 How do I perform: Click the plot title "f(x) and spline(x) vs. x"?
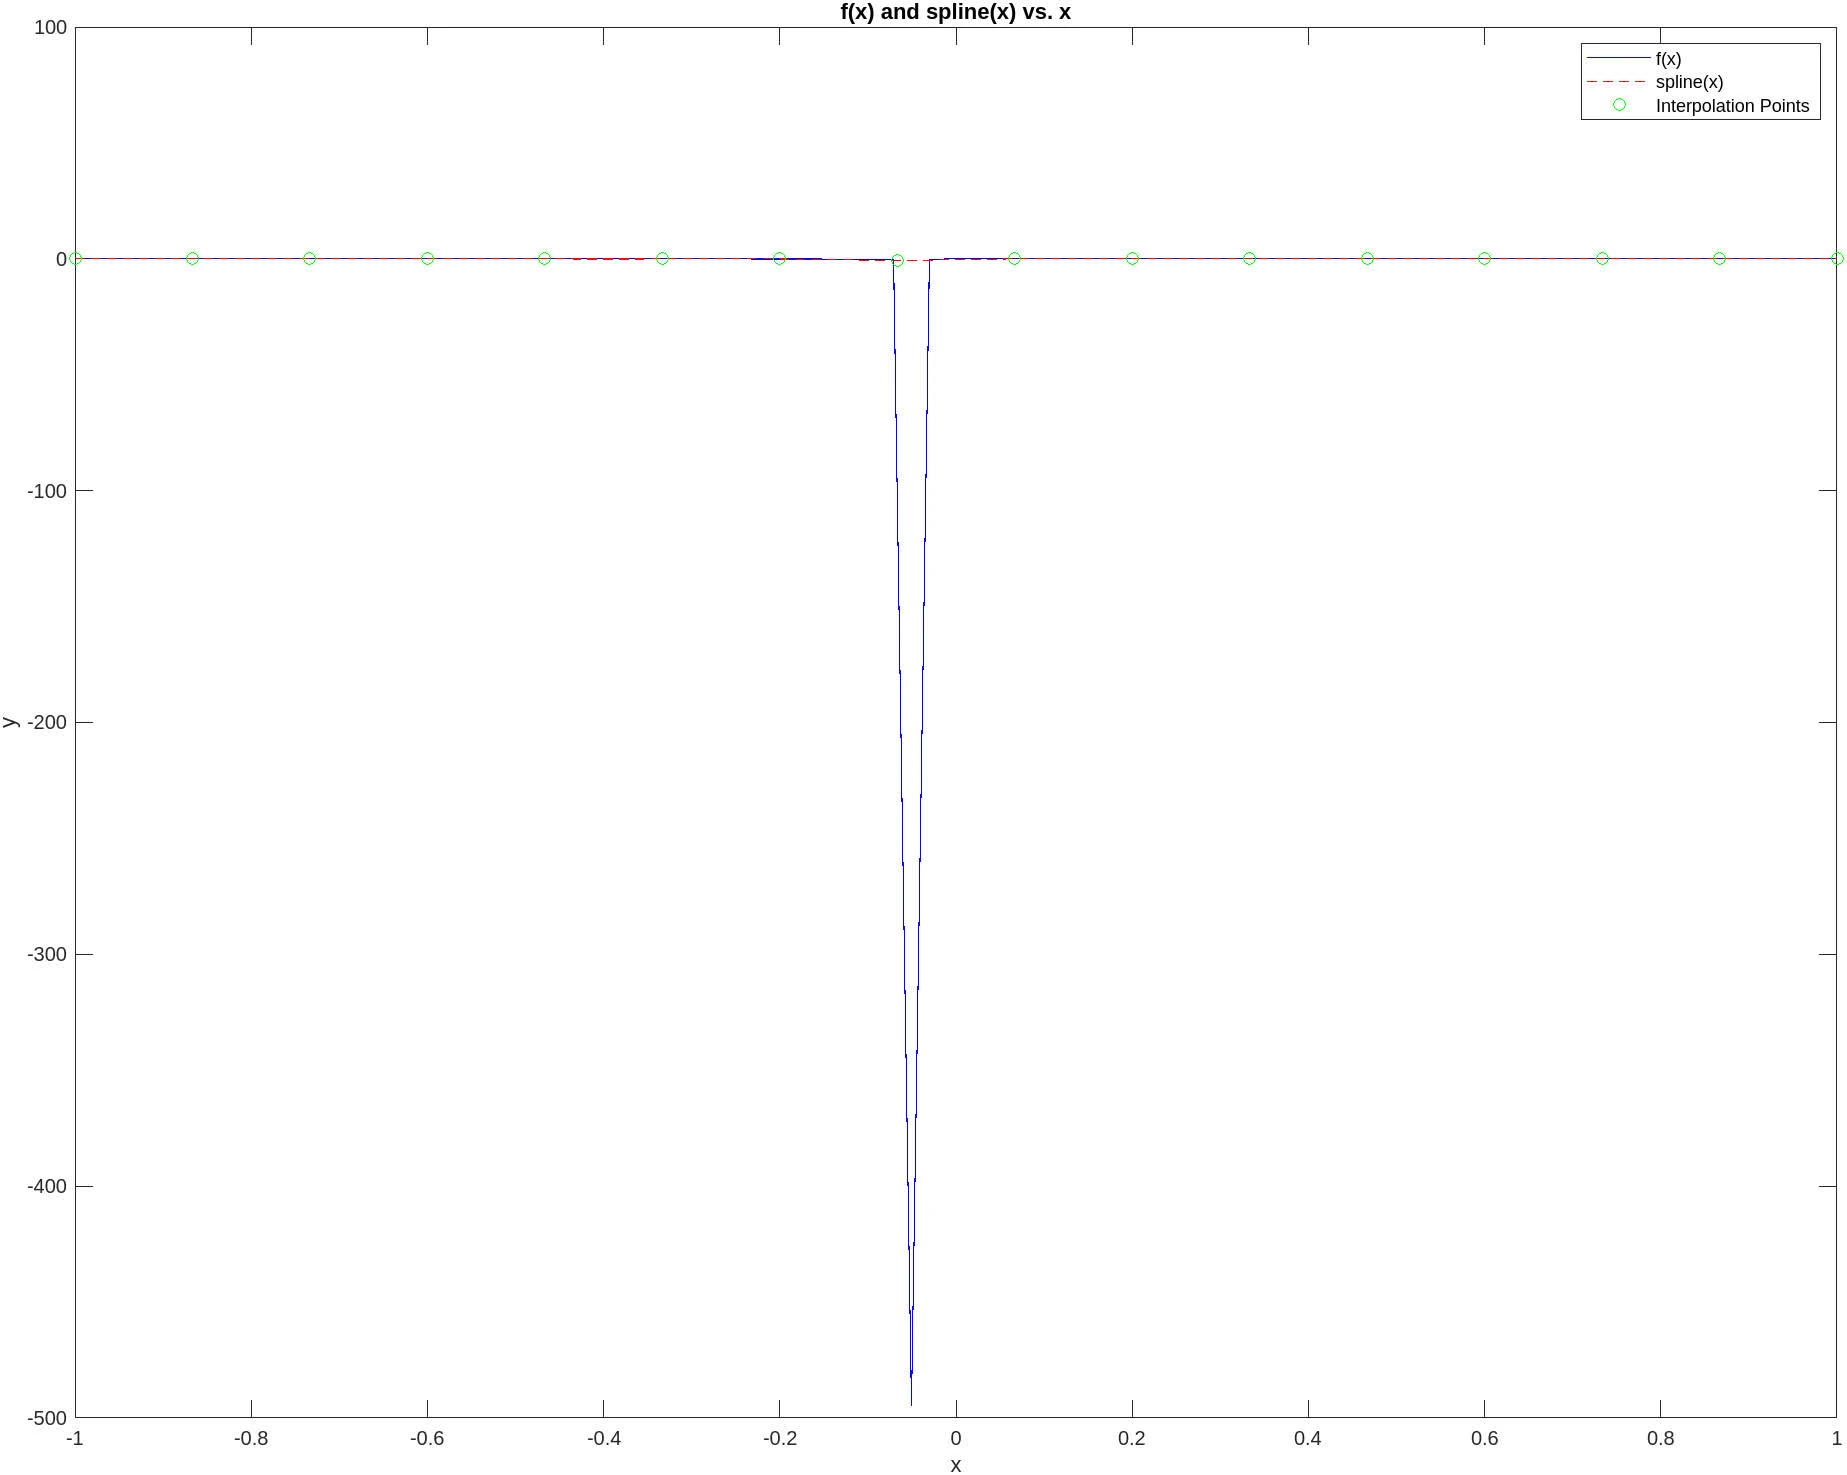point(955,12)
